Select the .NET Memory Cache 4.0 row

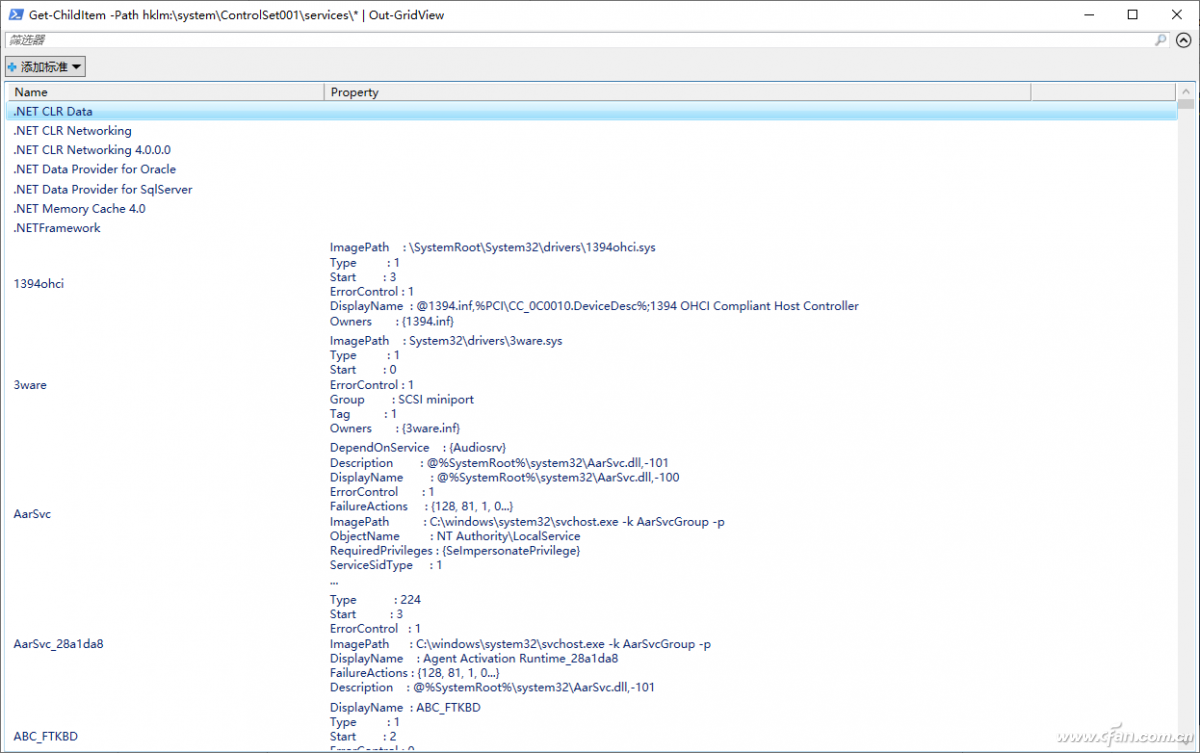(79, 209)
